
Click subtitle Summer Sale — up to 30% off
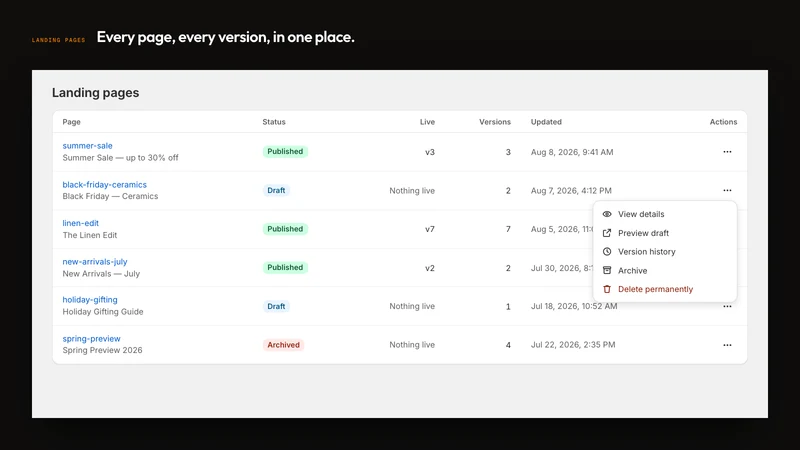point(120,158)
